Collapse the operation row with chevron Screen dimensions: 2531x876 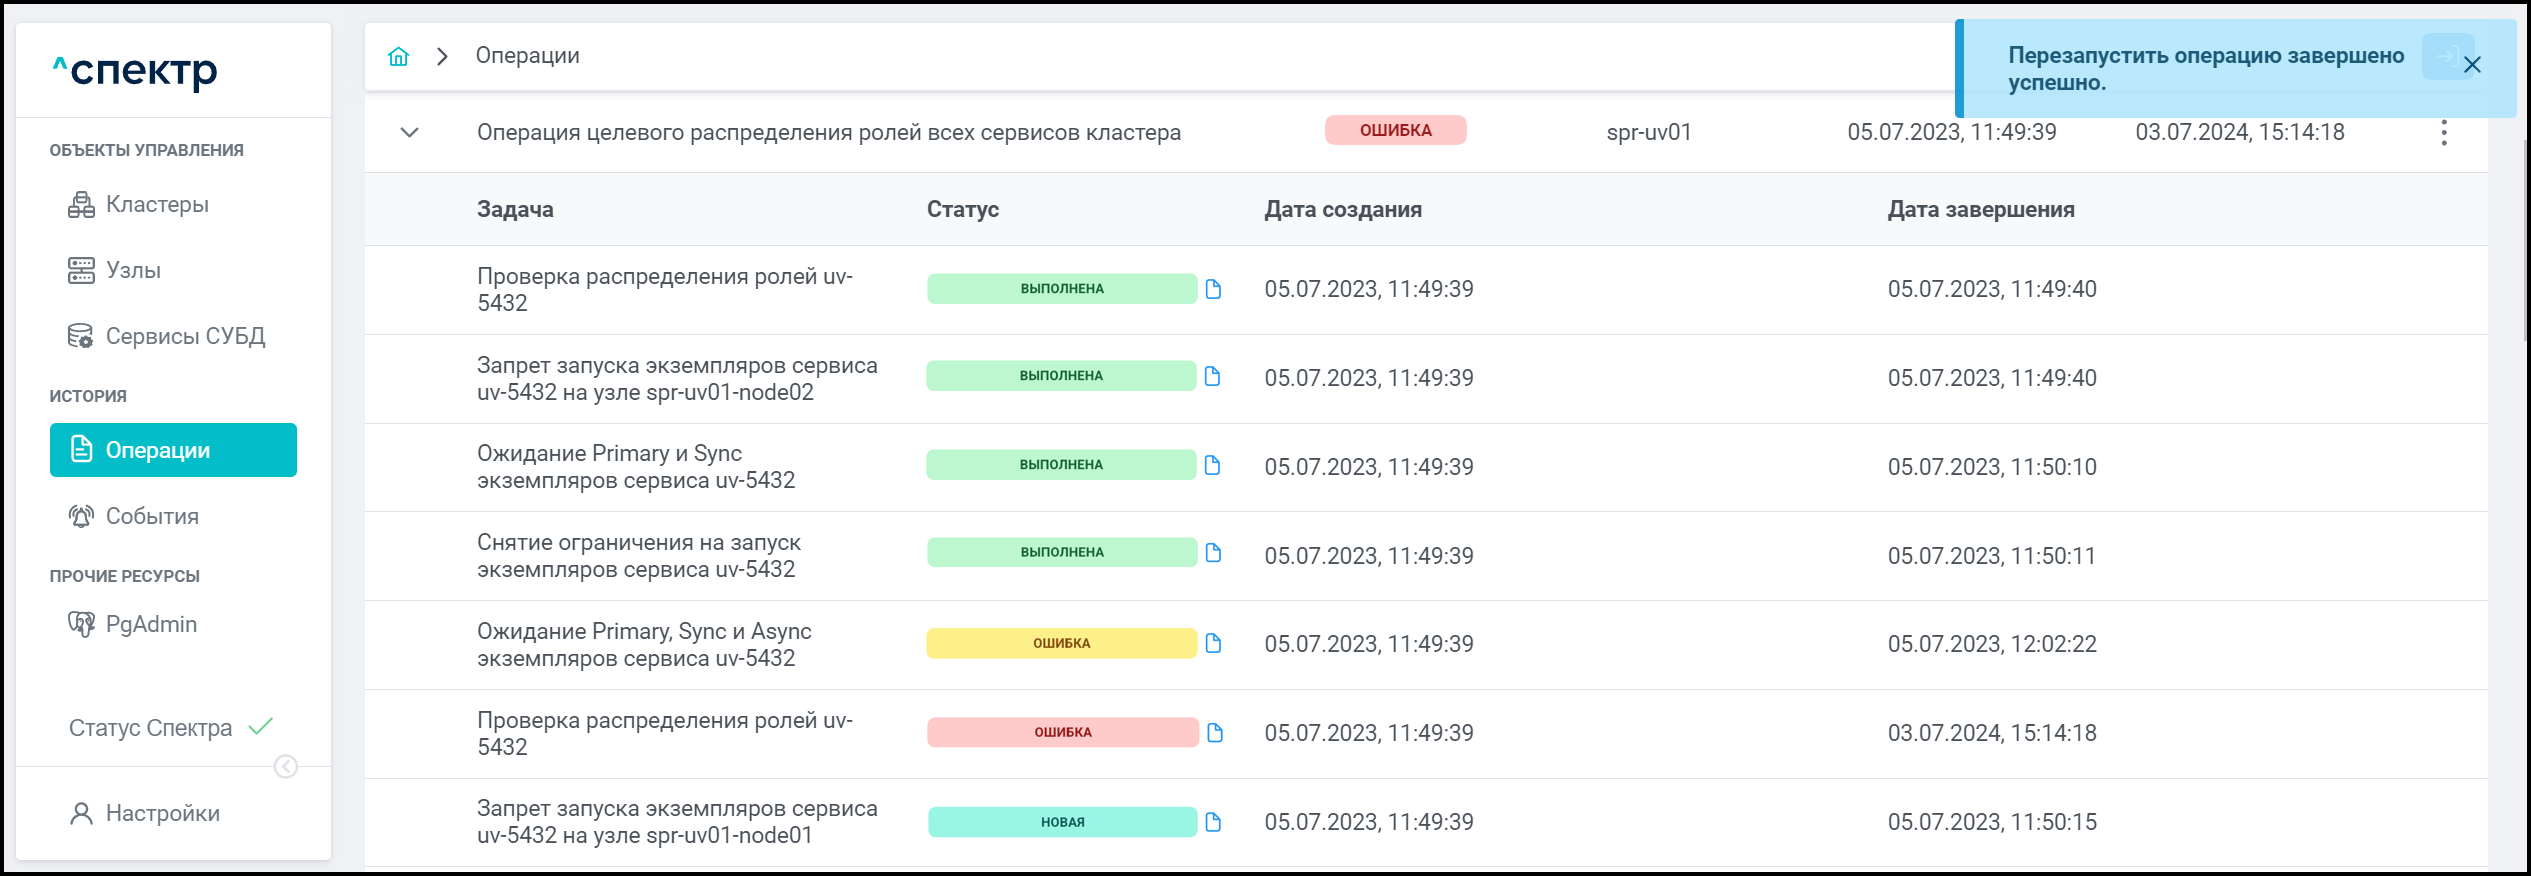pos(409,132)
